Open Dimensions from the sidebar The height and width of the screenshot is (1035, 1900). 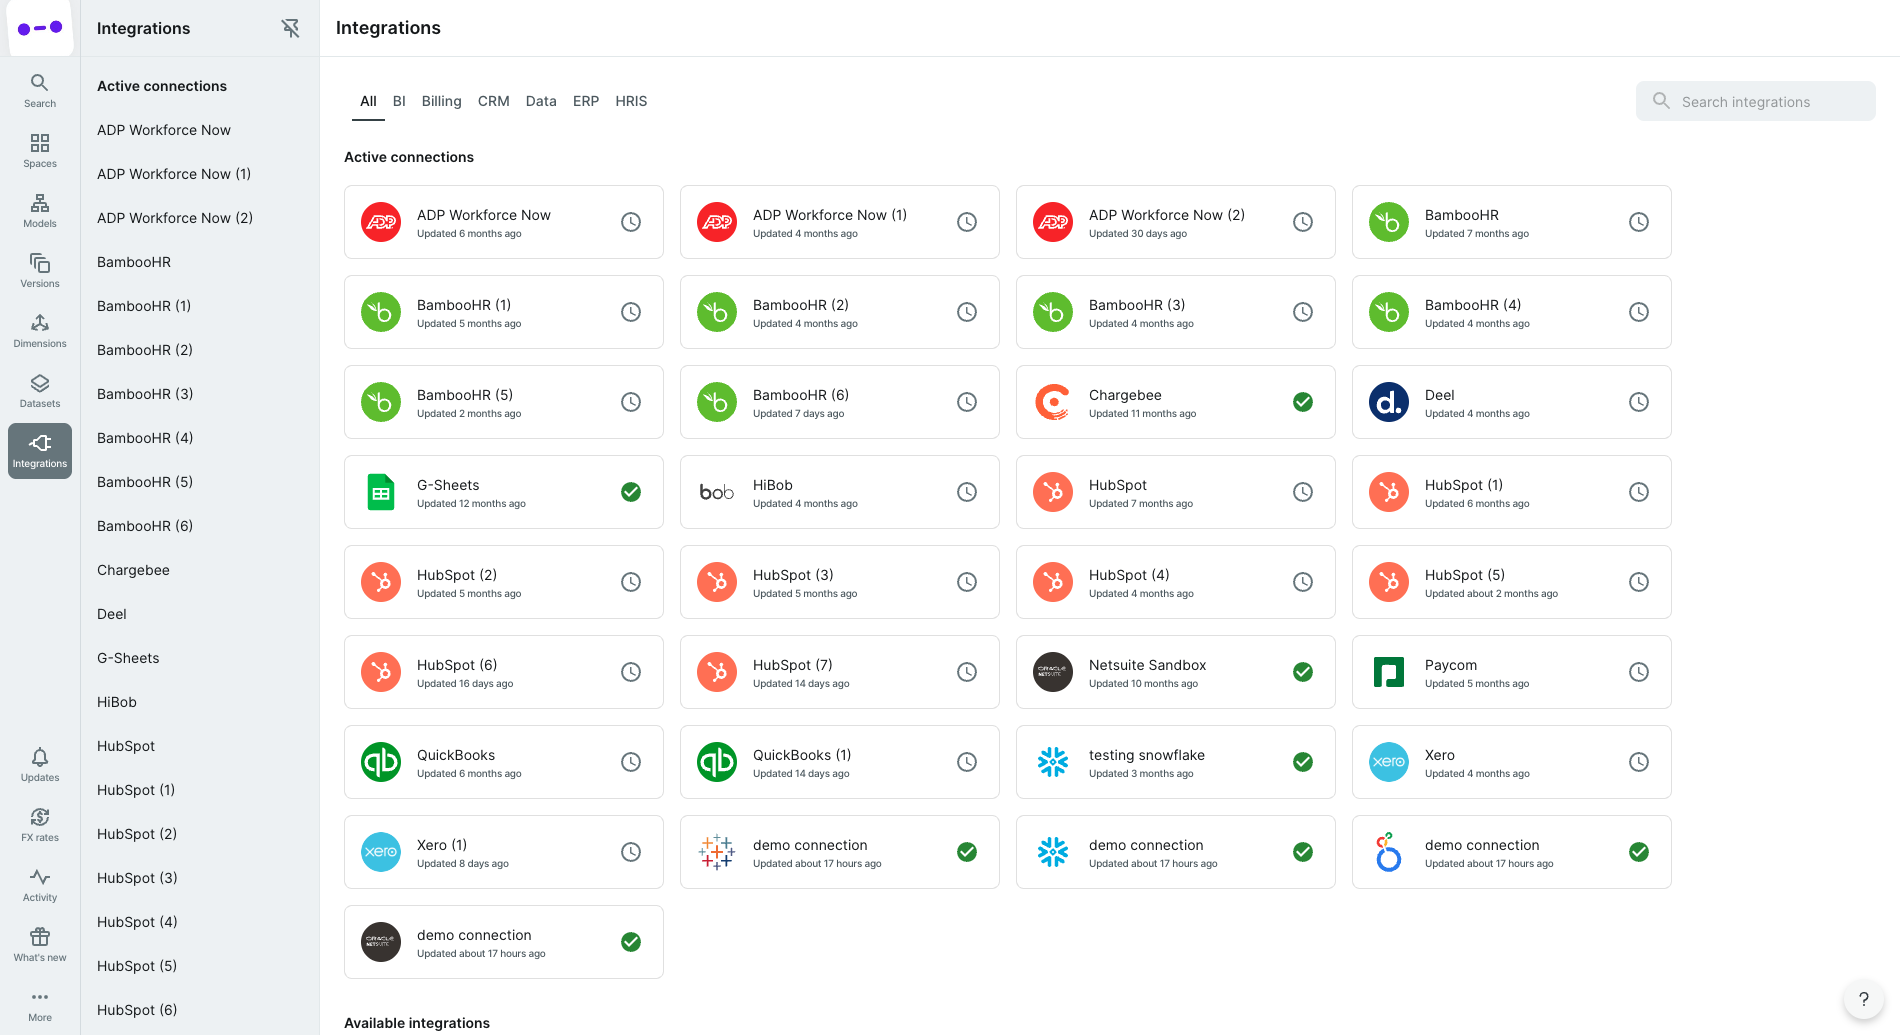coord(40,331)
